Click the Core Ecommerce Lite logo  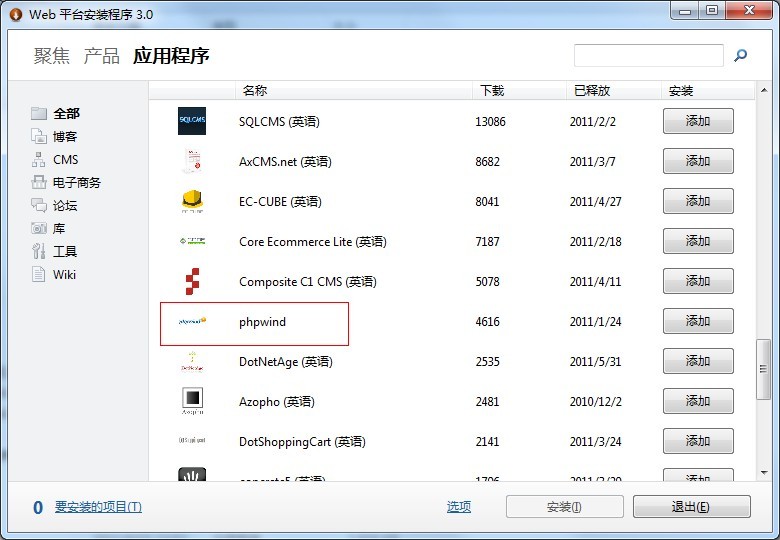tap(192, 241)
